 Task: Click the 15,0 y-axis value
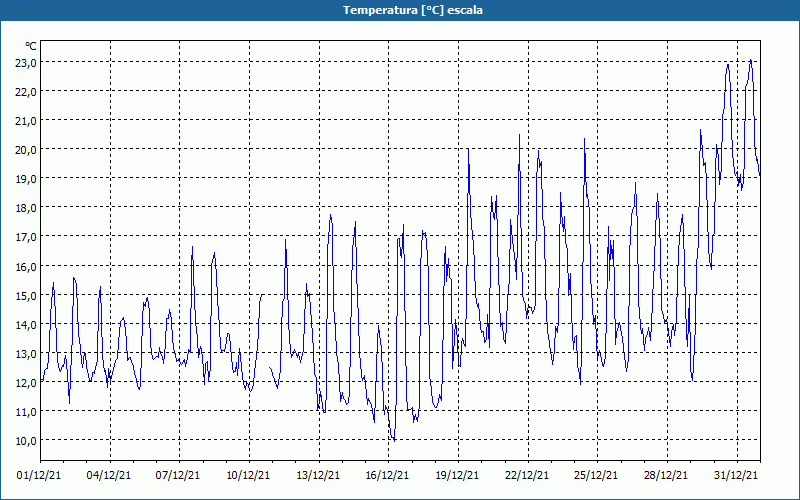26,295
